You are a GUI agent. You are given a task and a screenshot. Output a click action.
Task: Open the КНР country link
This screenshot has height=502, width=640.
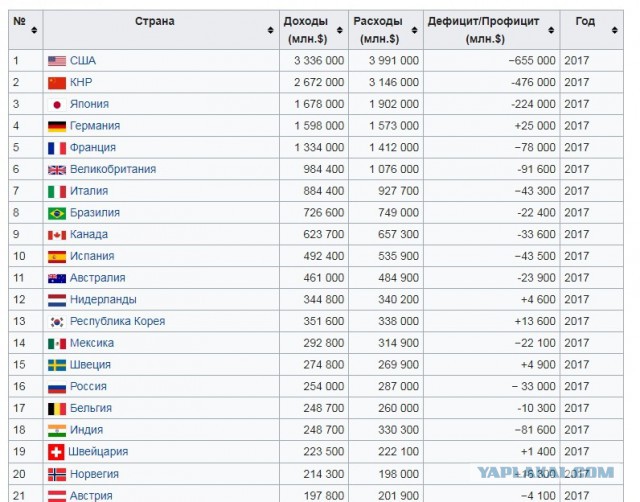point(81,82)
